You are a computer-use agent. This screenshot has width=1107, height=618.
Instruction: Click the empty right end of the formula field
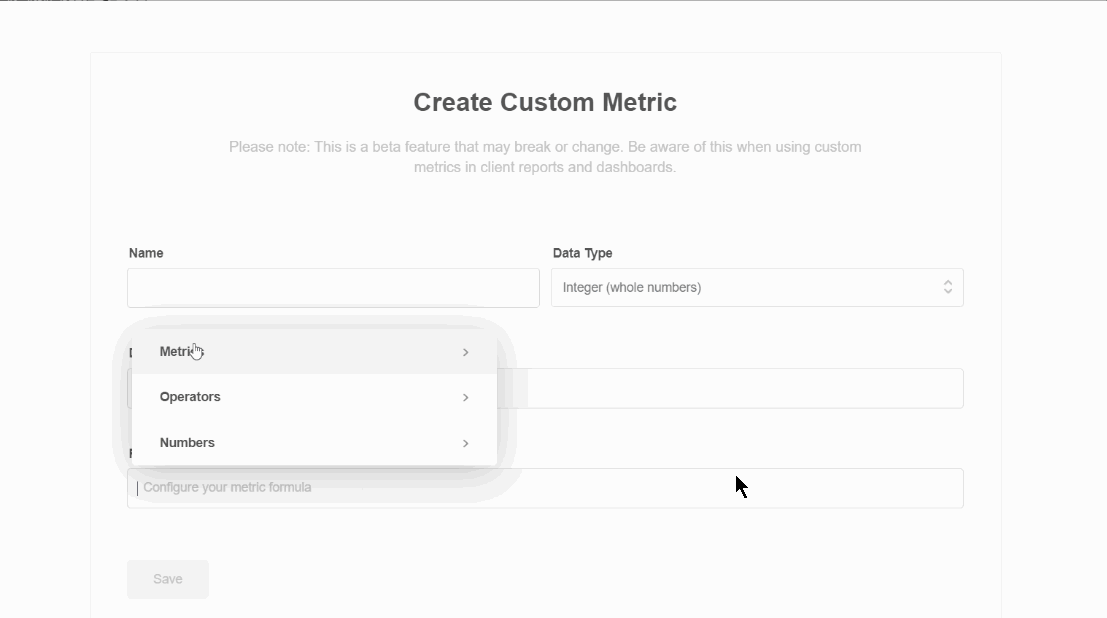coord(900,488)
